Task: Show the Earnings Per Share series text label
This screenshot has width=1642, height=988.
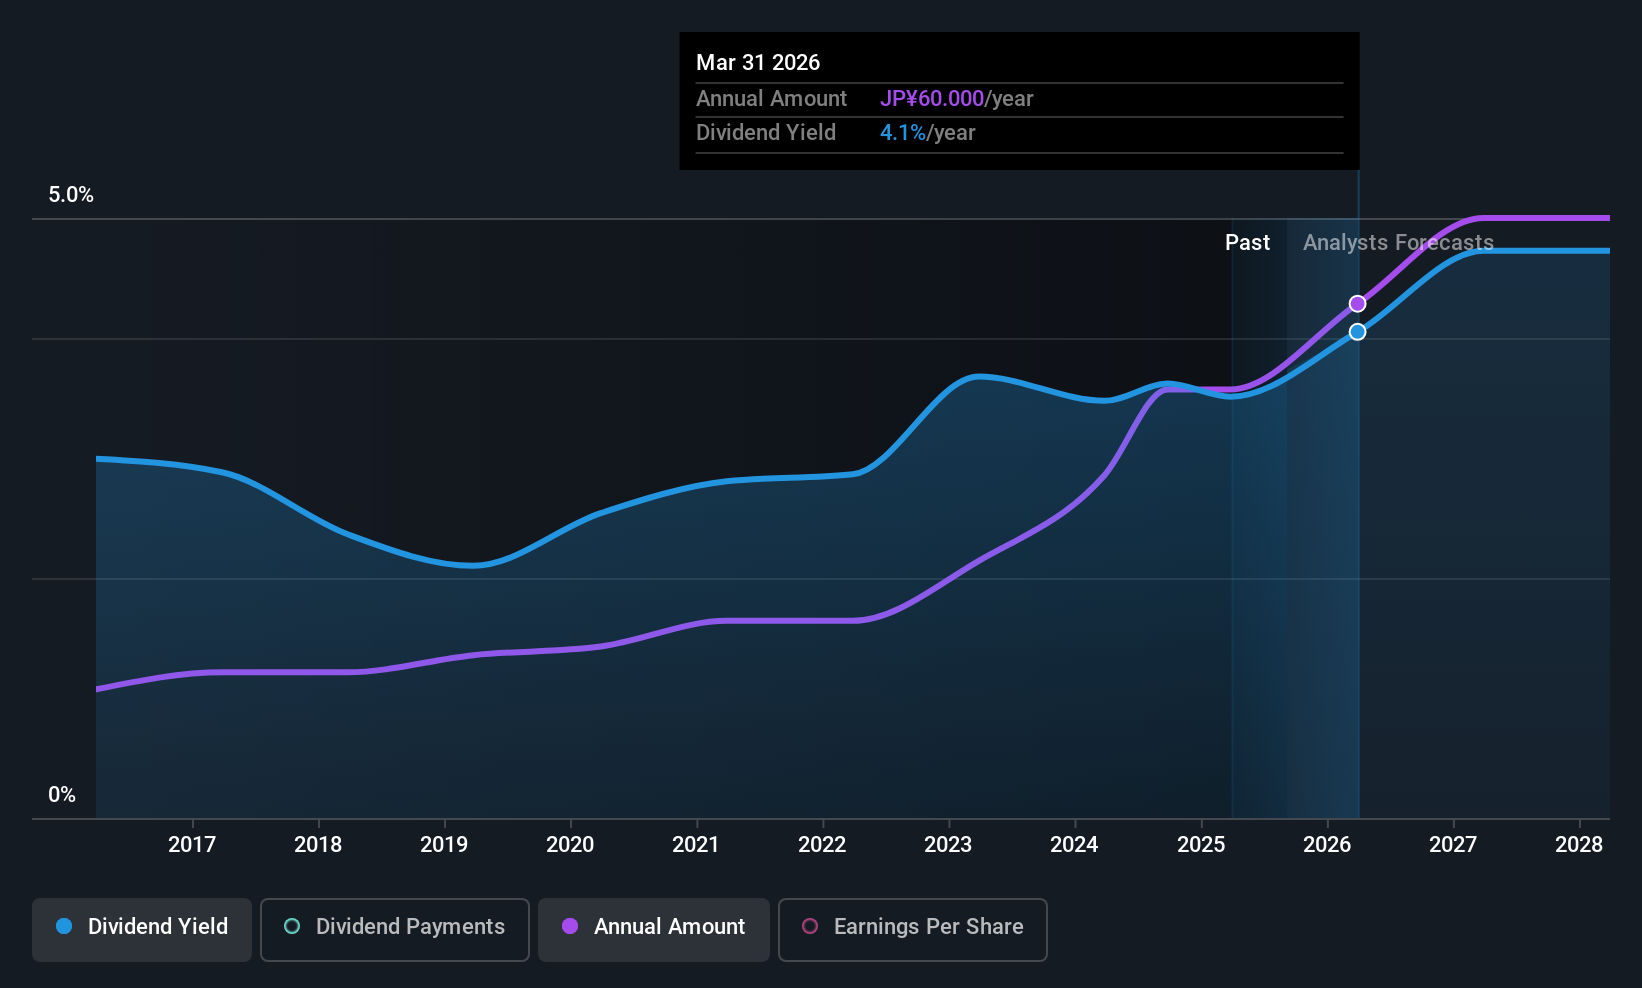Action: 928,926
